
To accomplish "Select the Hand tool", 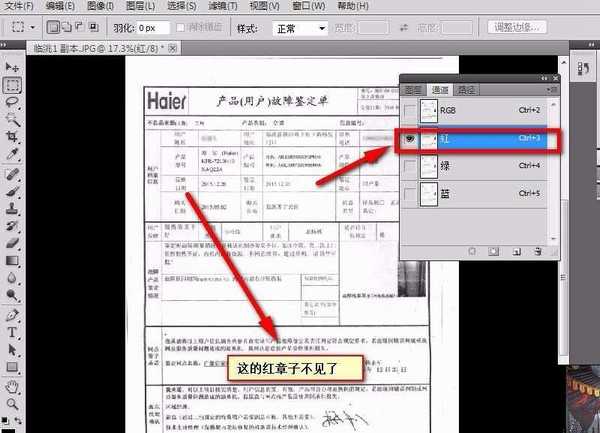I will pyautogui.click(x=12, y=387).
